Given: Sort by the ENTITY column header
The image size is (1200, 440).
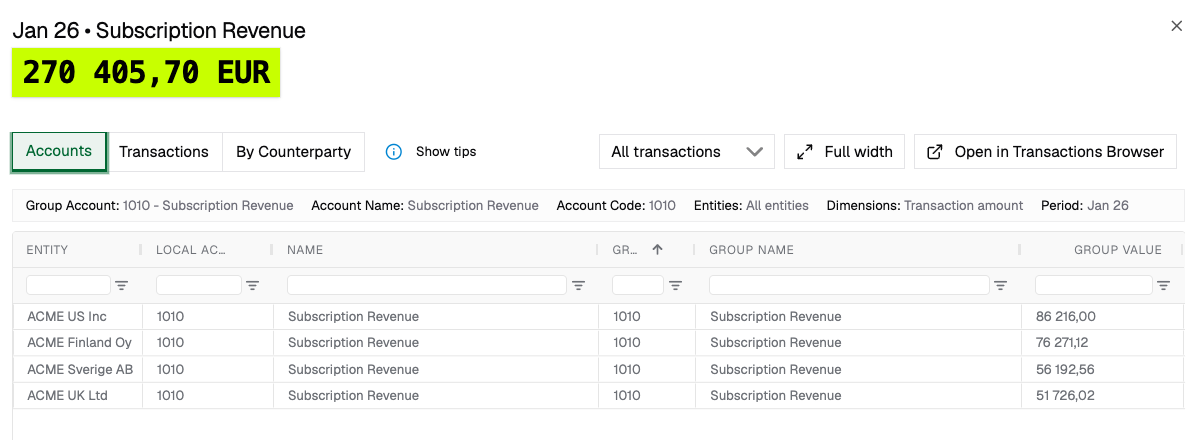Looking at the screenshot, I should [x=48, y=250].
